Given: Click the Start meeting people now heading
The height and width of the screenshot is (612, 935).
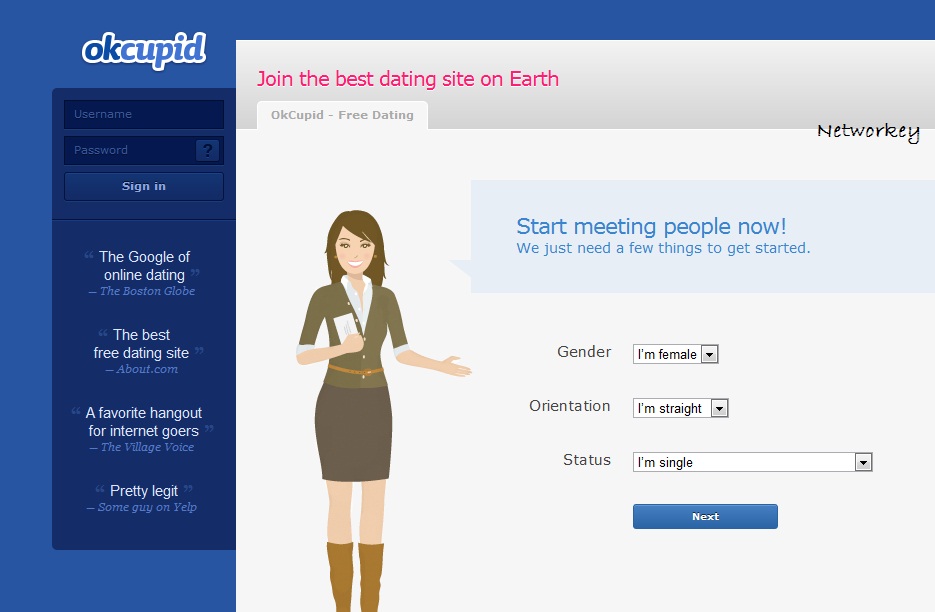Looking at the screenshot, I should 651,226.
